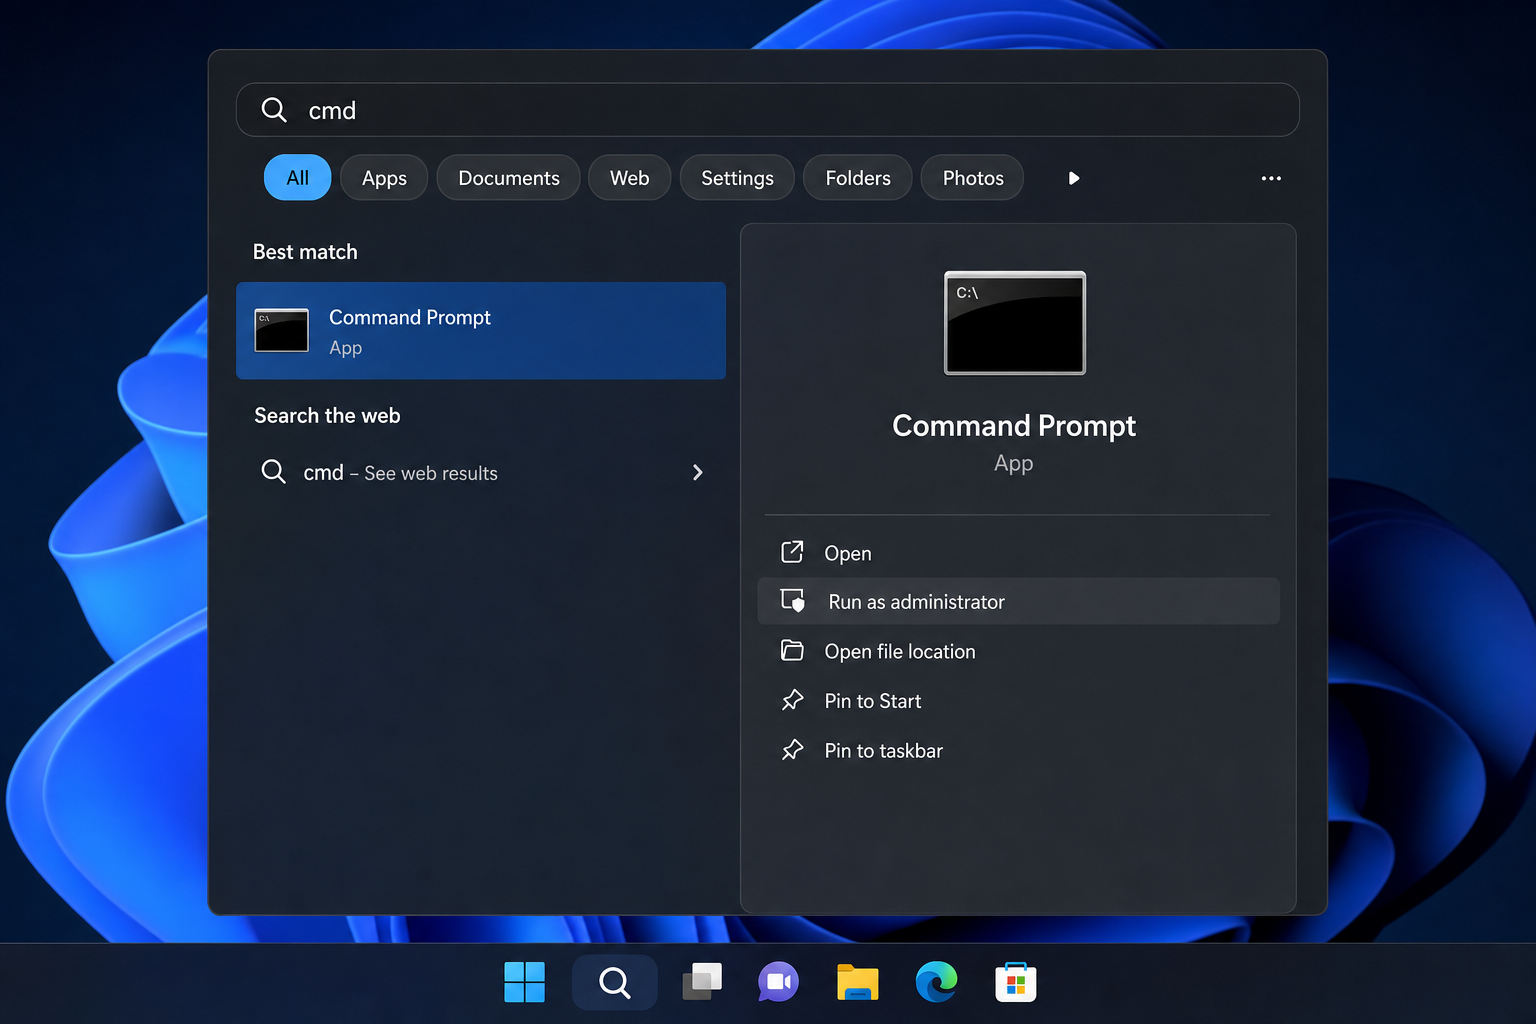Click the folder icon for Open file location
The image size is (1536, 1024).
click(x=792, y=650)
